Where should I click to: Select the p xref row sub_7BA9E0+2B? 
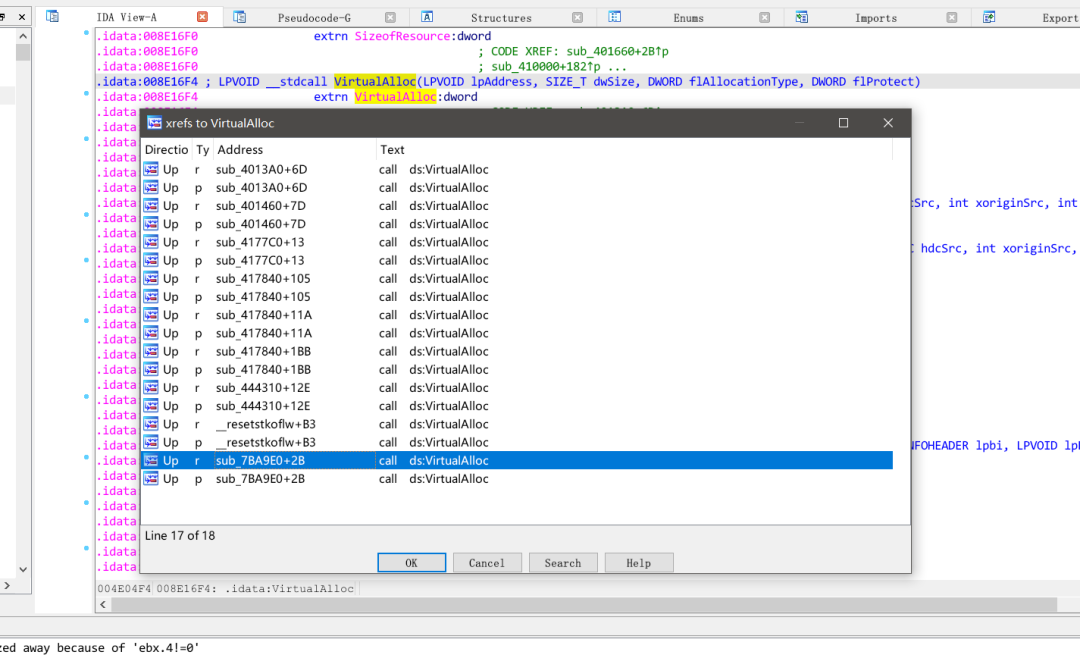pos(517,479)
